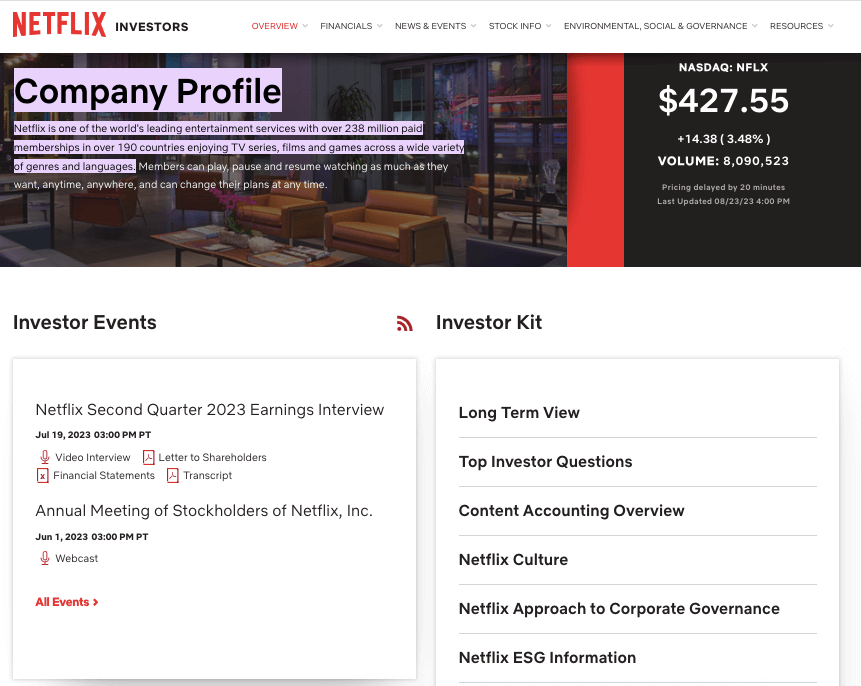The width and height of the screenshot is (861, 686).
Task: Open Content Accounting Overview
Action: [x=572, y=510]
